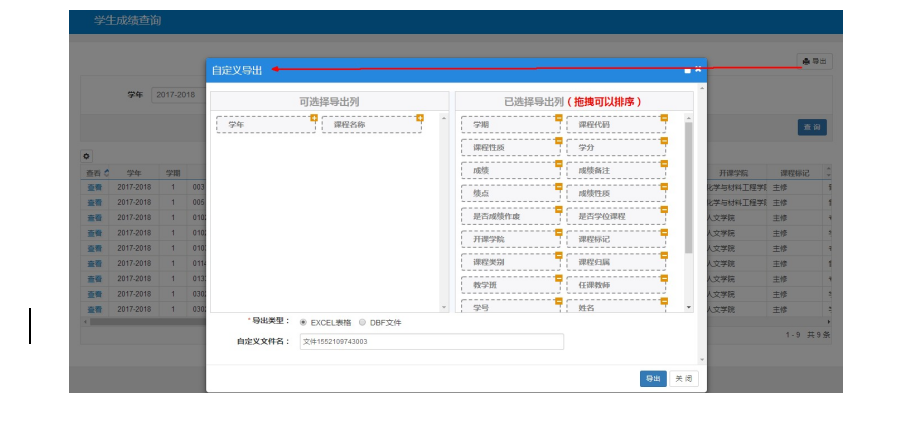915x433 pixels.
Task: Open the table settings gear icon
Action: pos(87,156)
